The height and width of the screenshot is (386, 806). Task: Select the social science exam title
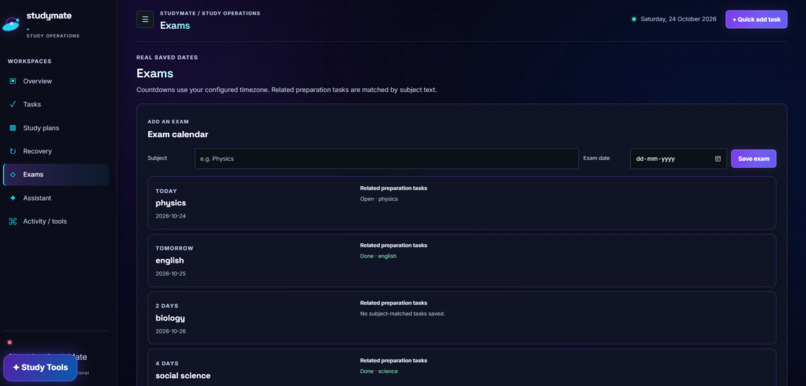pos(183,376)
